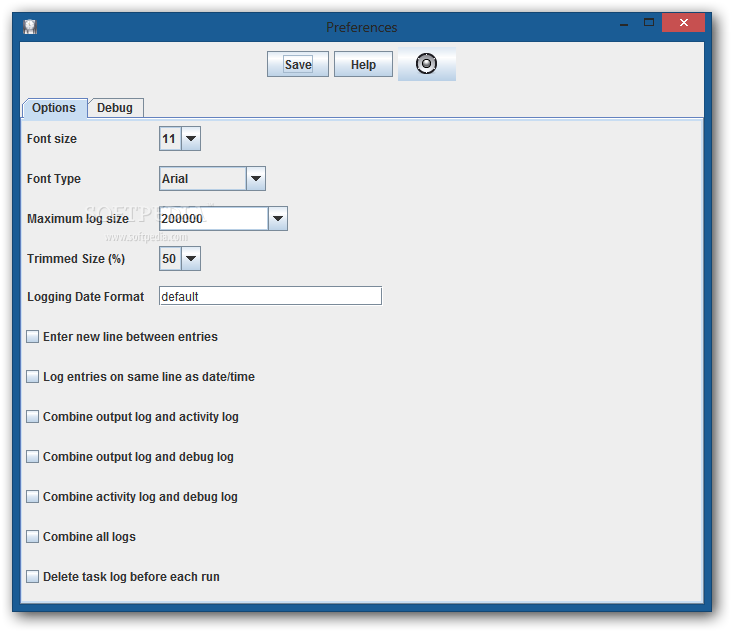Viewport: 732px width, 632px height.
Task: Click the Font size label
Action: 52,139
